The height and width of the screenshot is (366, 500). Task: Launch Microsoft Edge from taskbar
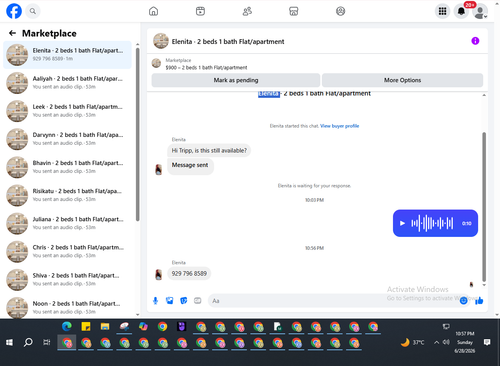click(x=67, y=327)
